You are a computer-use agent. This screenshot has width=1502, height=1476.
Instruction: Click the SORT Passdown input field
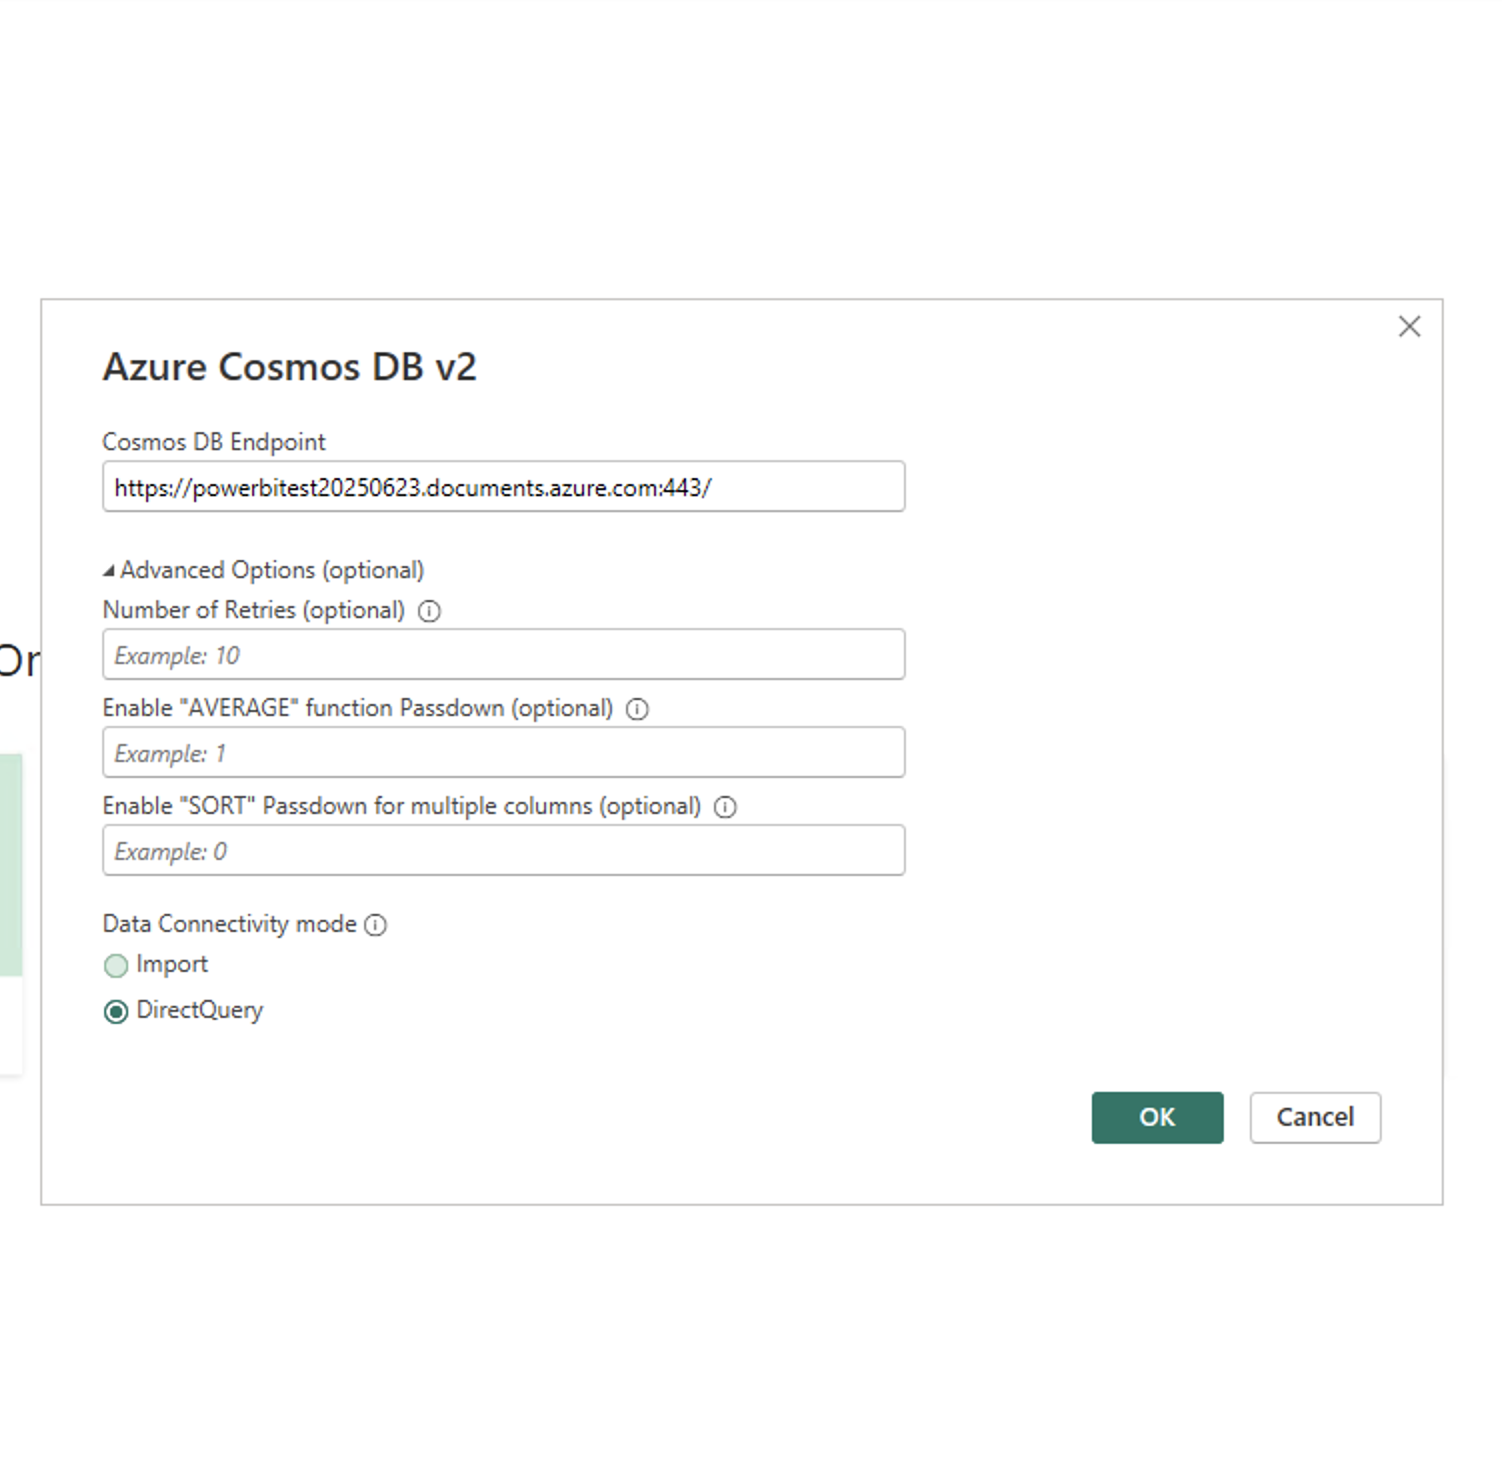(x=503, y=851)
